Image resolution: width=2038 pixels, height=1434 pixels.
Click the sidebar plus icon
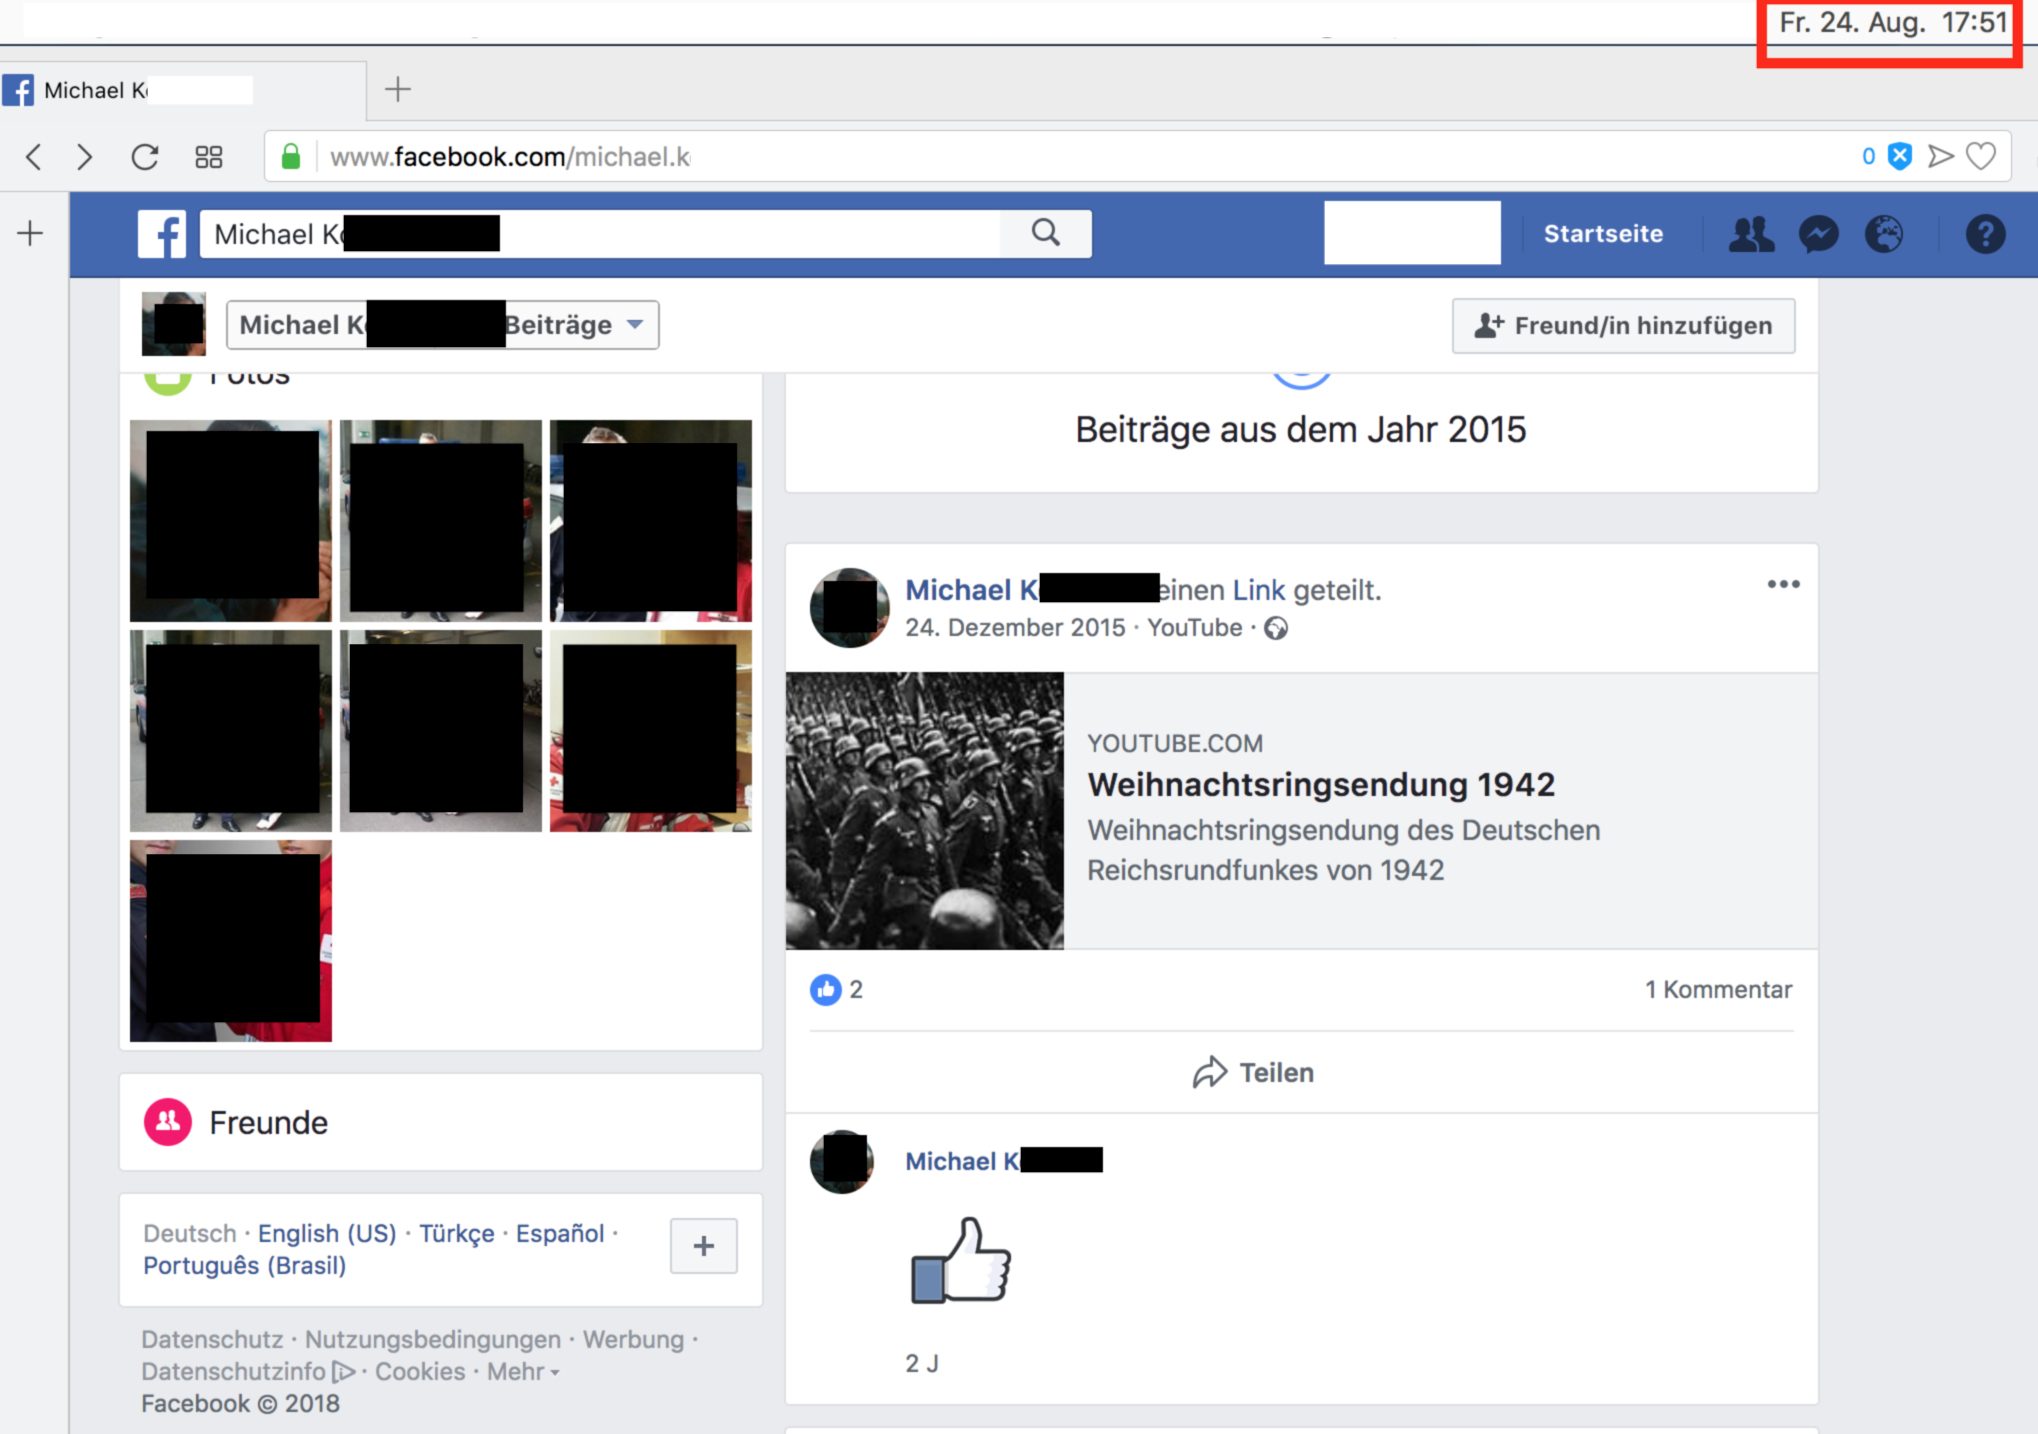(x=30, y=233)
